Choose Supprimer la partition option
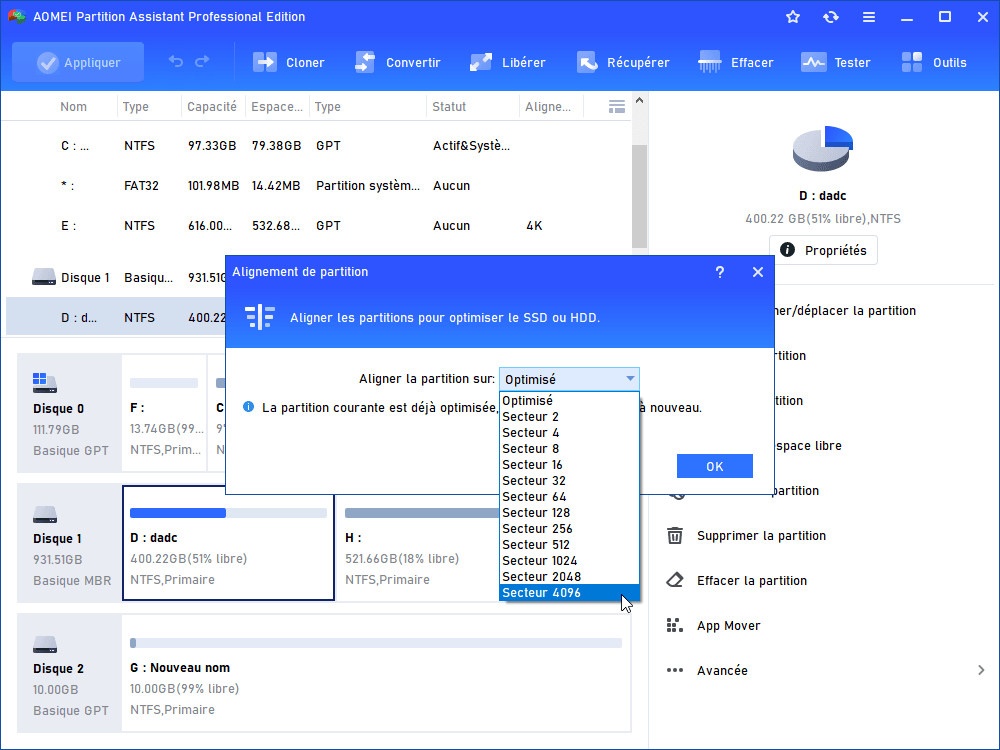The height and width of the screenshot is (750, 1000). (x=760, y=536)
